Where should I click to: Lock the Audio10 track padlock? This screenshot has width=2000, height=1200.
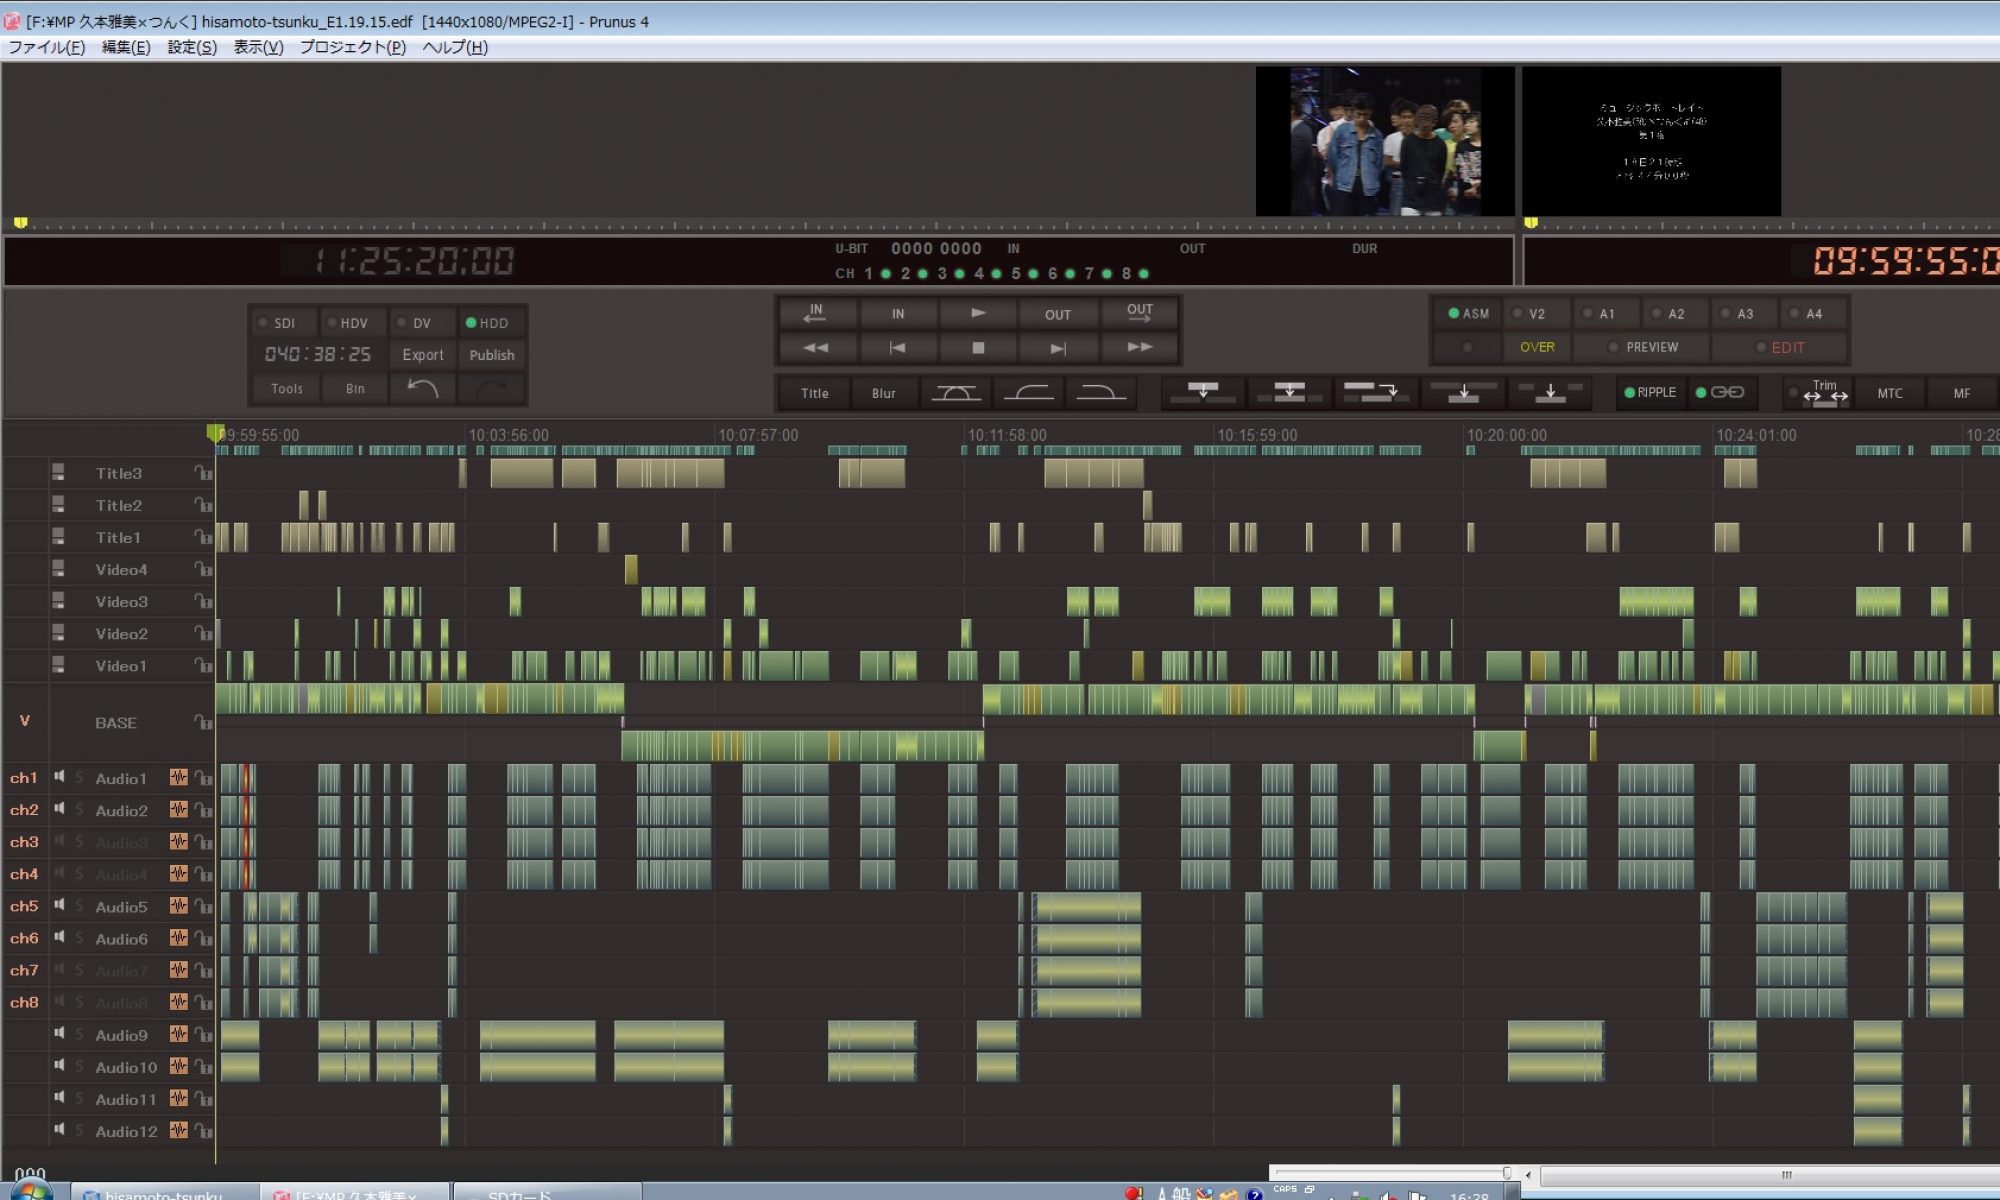tap(203, 1066)
